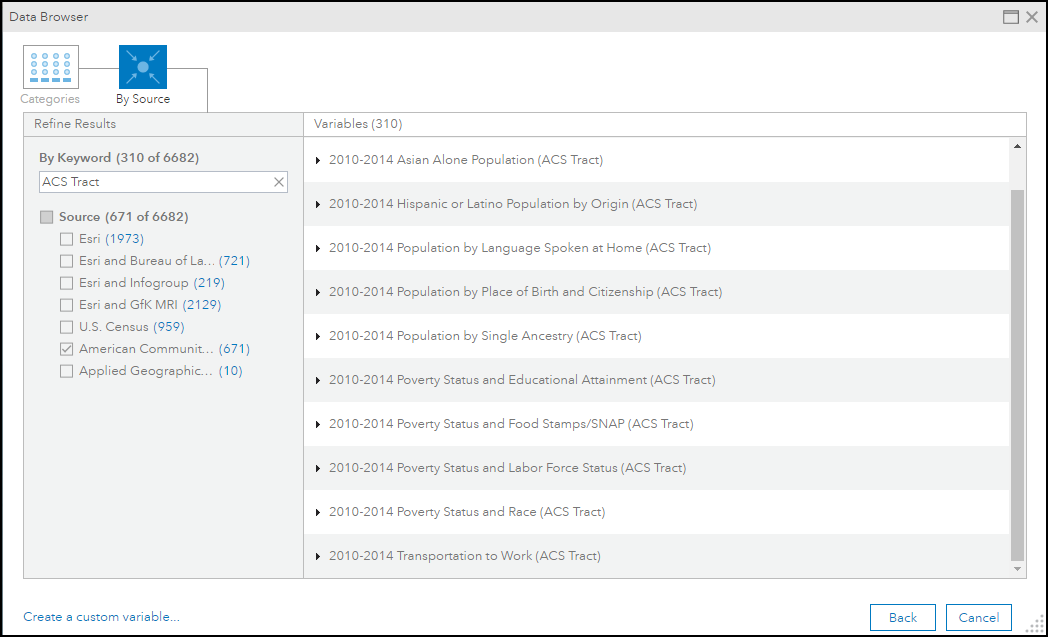Enable the U.S. Census source filter
The image size is (1048, 637).
[x=66, y=327]
